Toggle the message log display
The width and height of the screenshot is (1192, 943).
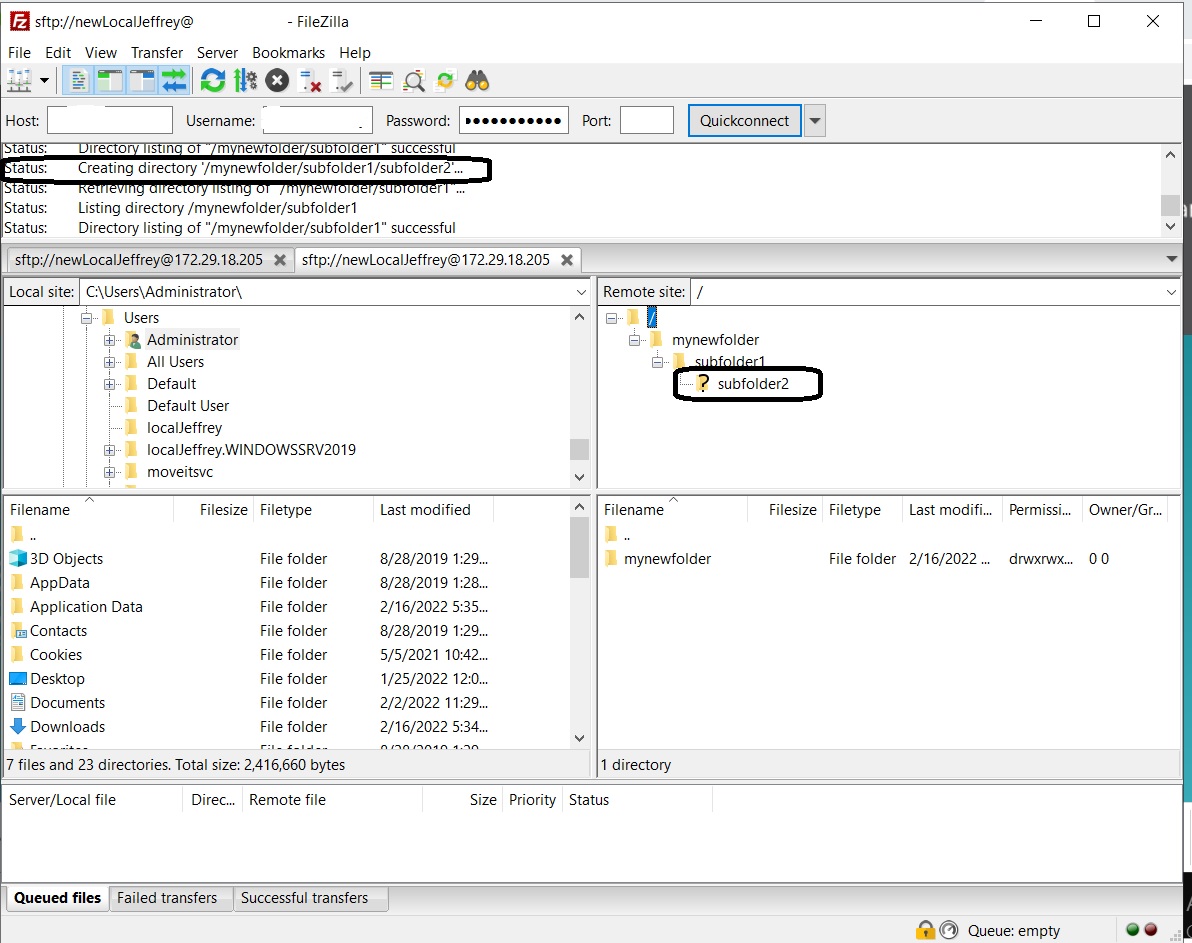(x=78, y=80)
